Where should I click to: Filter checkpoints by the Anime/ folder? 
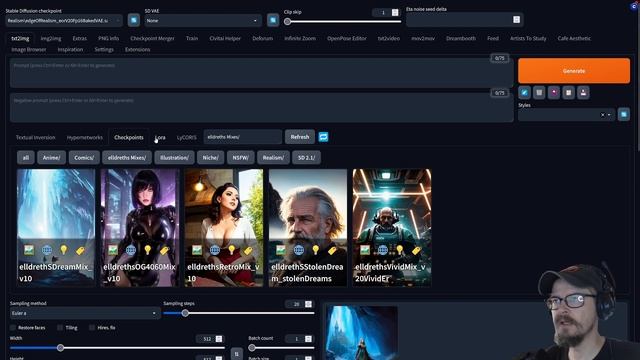(51, 158)
